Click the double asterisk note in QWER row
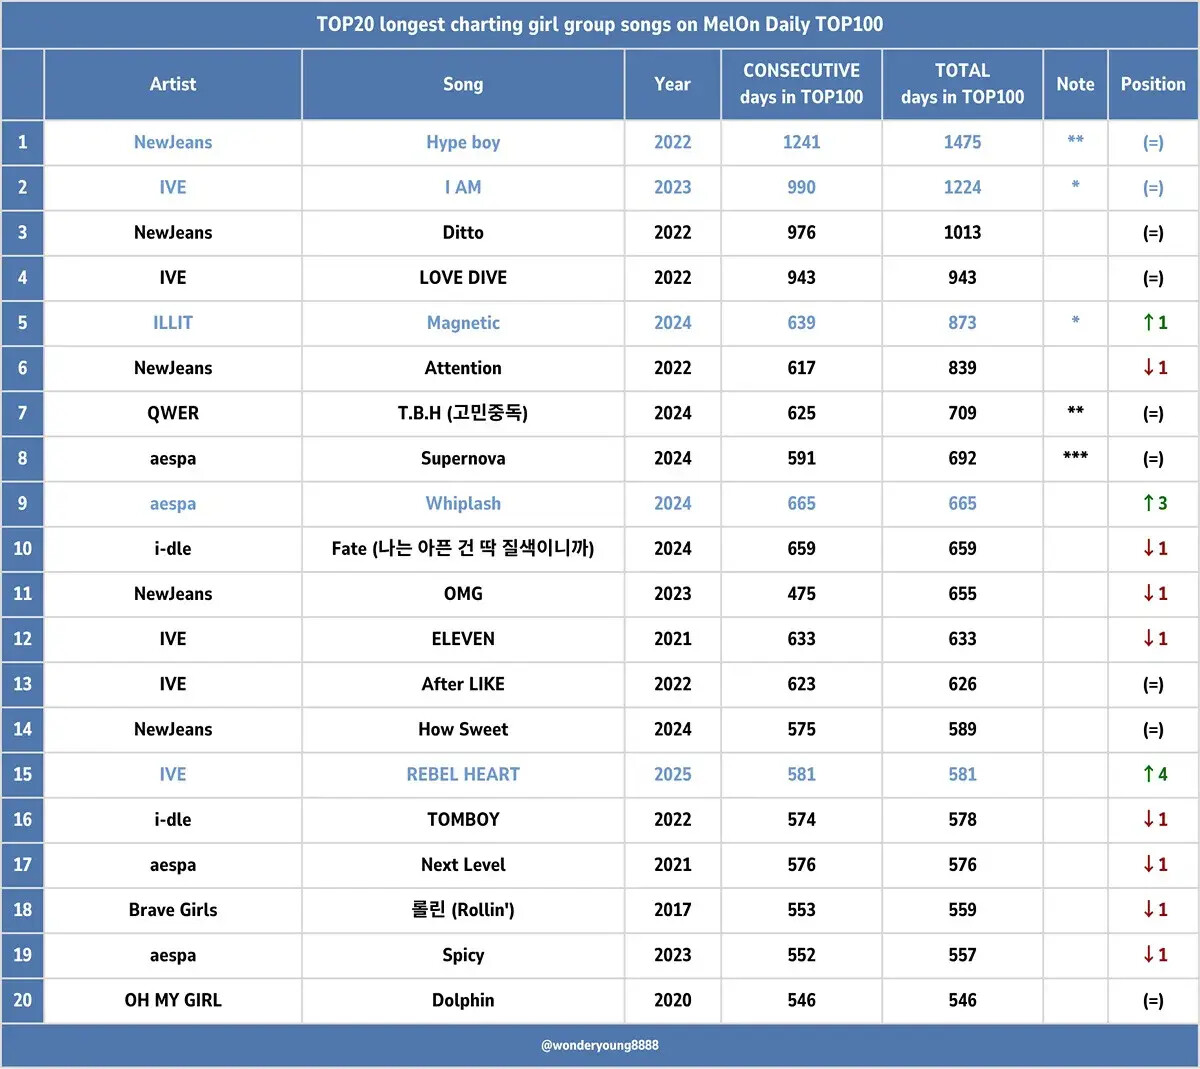The image size is (1200, 1069). coord(1075,410)
